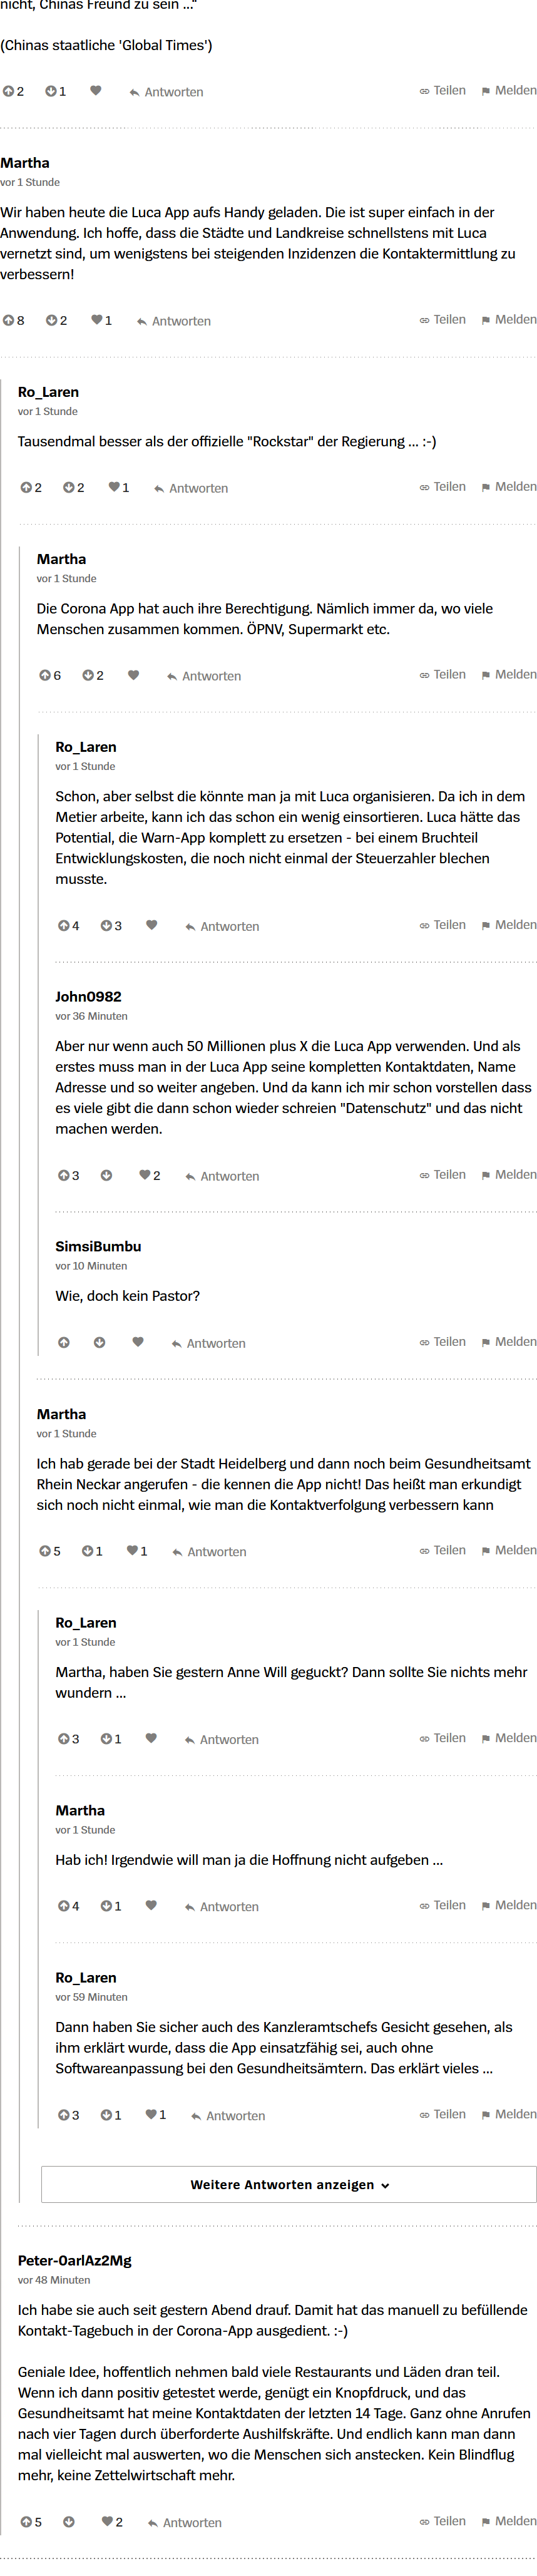Image resolution: width=537 pixels, height=2576 pixels.
Task: Heart the Global Times comment at top
Action: click(96, 91)
